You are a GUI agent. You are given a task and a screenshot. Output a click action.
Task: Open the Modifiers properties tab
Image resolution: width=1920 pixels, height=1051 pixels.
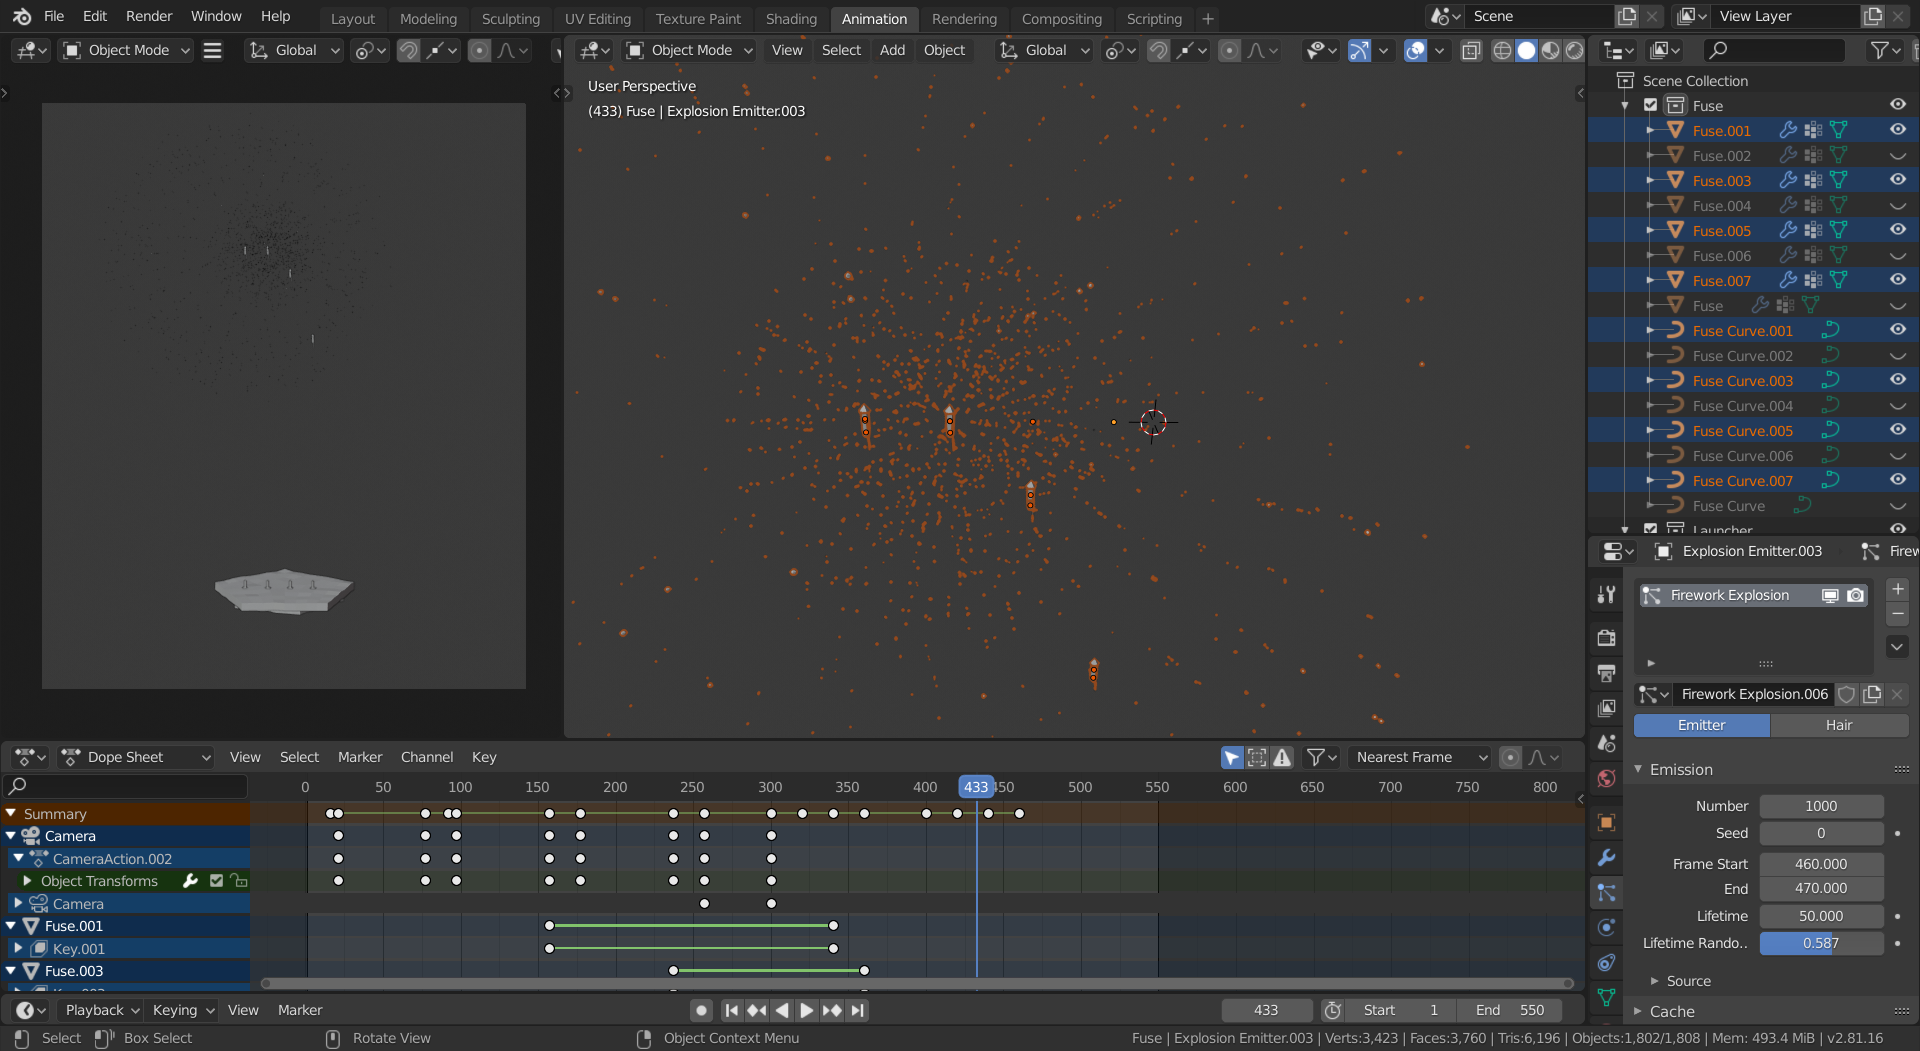[1607, 858]
